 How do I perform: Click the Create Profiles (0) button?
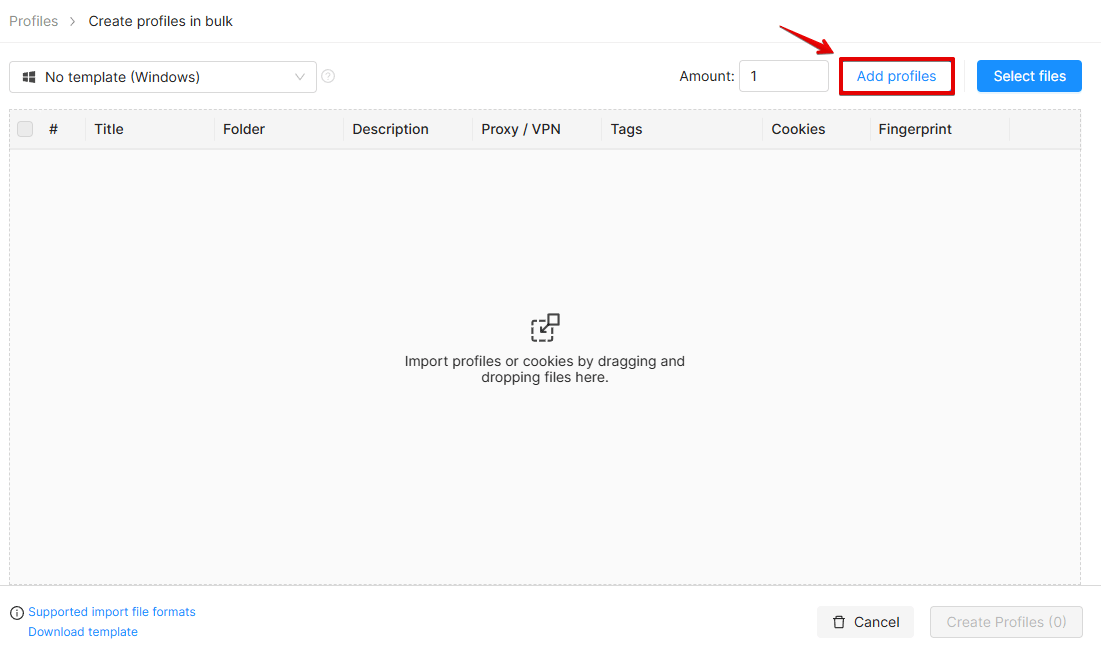pyautogui.click(x=1006, y=622)
